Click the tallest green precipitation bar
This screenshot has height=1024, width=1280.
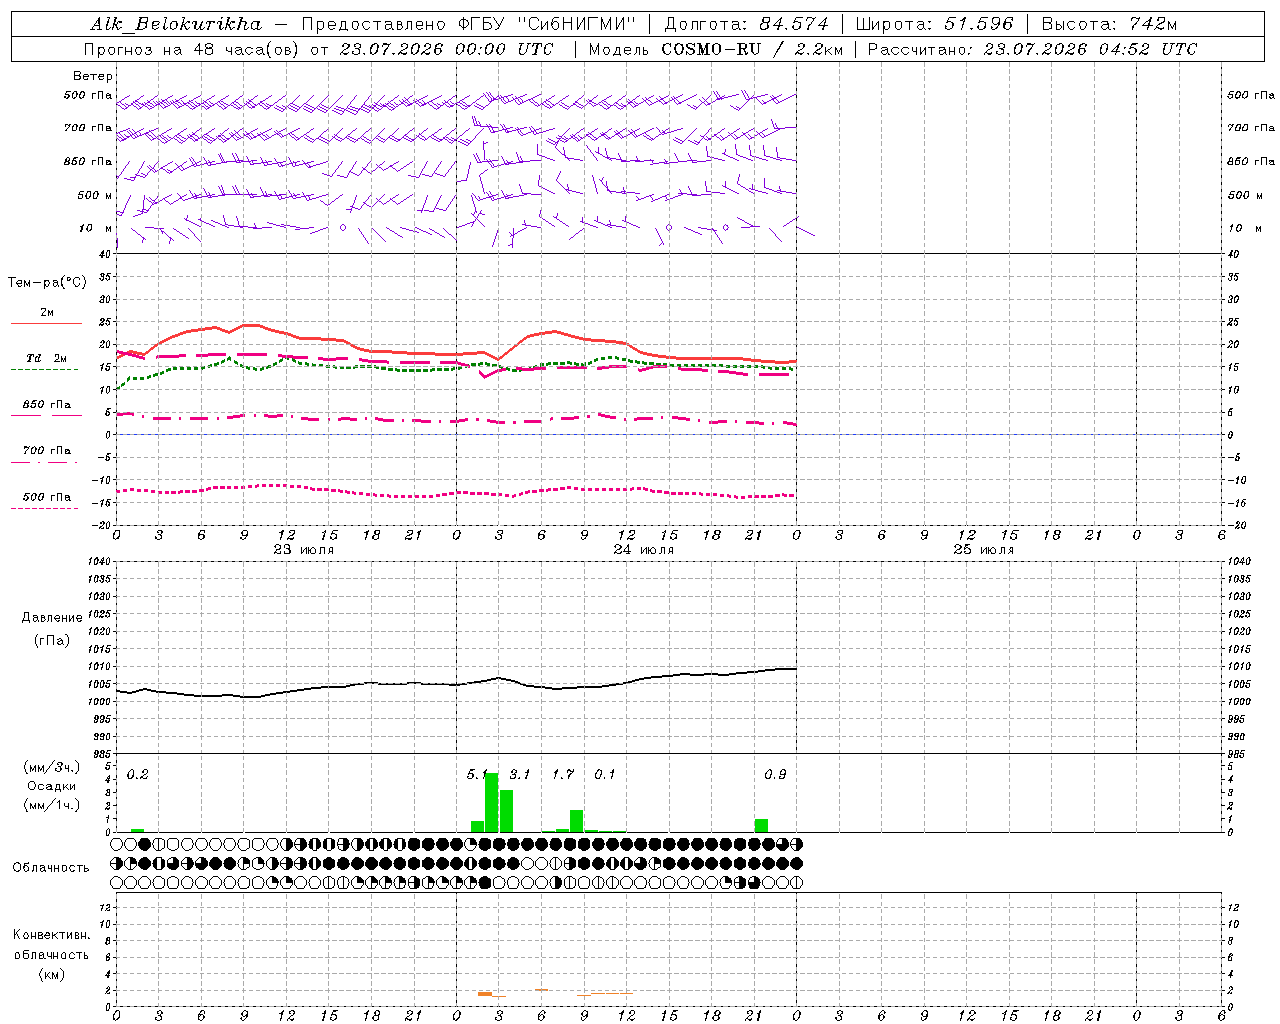point(491,802)
